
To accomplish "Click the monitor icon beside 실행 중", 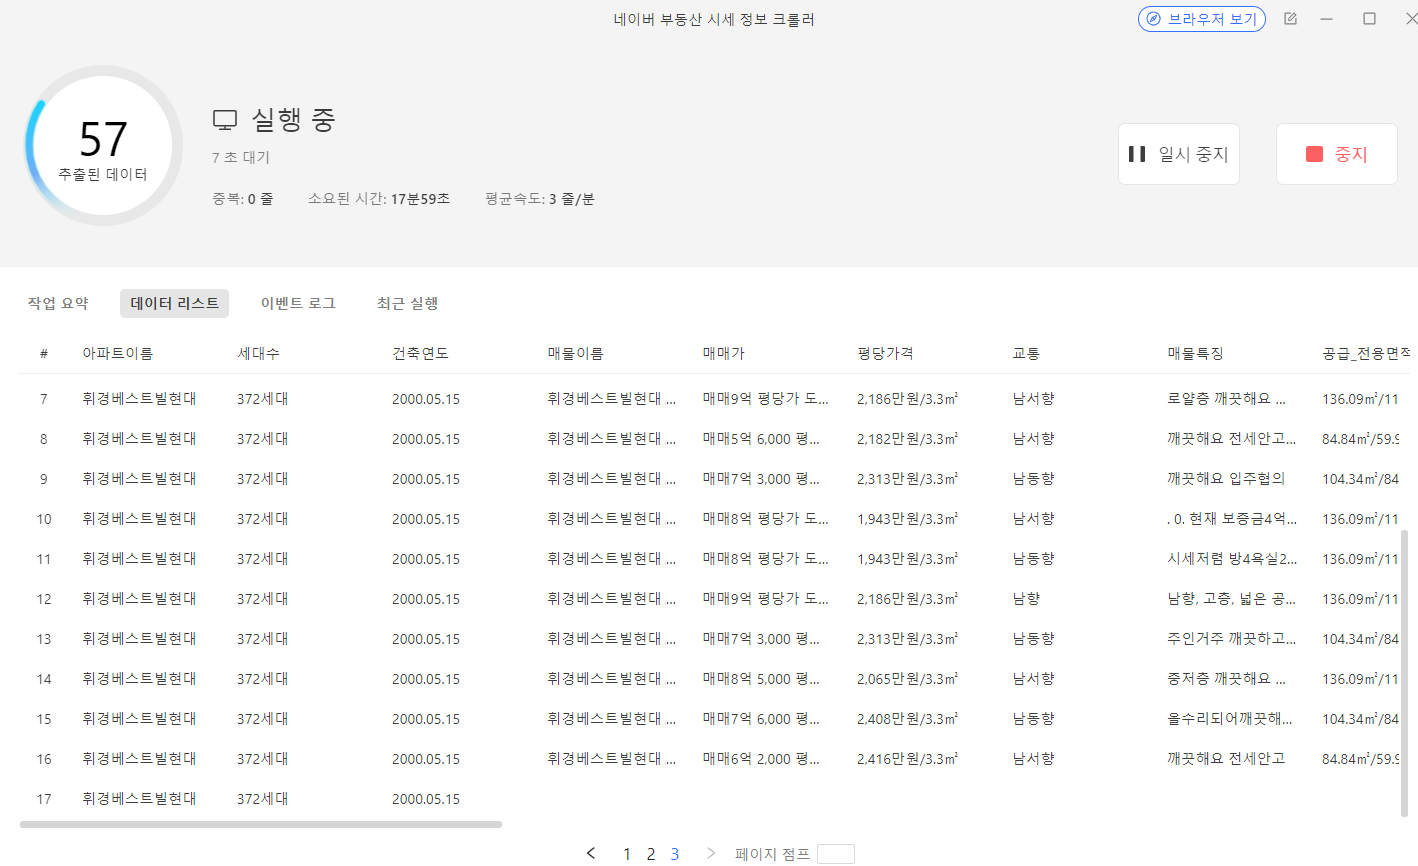I will pos(225,120).
